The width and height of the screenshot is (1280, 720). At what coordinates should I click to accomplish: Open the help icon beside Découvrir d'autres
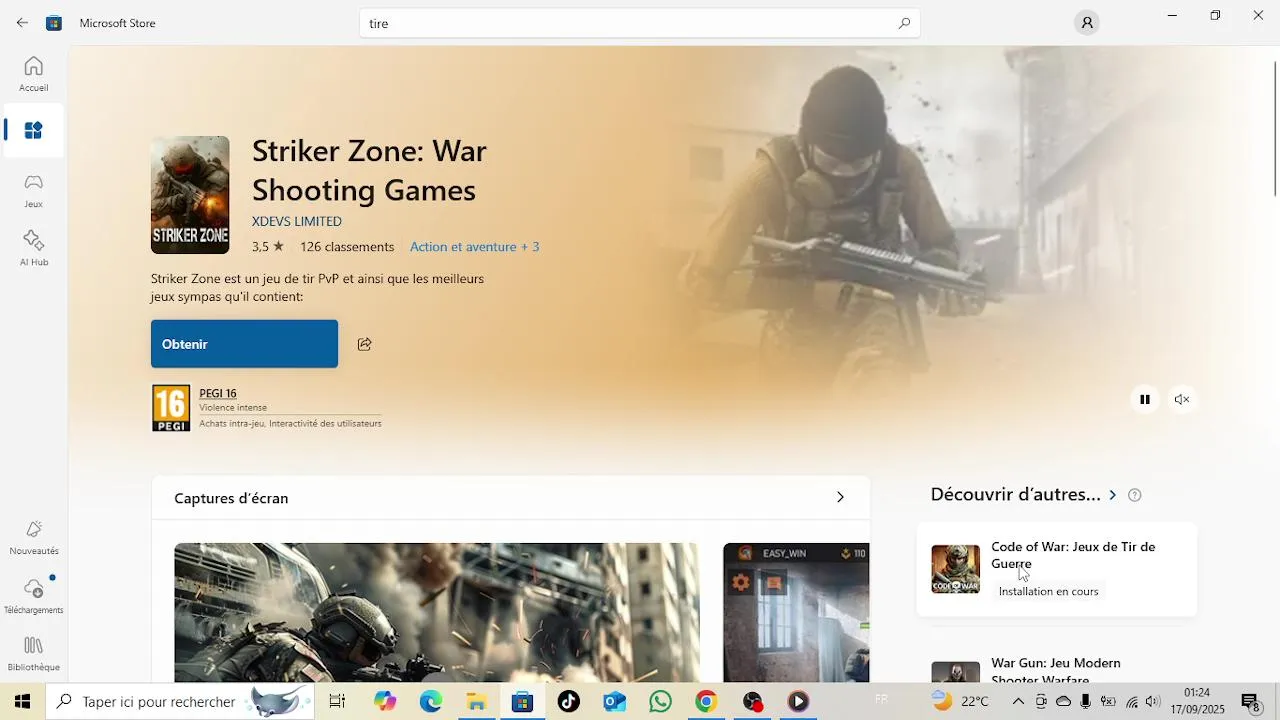point(1134,495)
